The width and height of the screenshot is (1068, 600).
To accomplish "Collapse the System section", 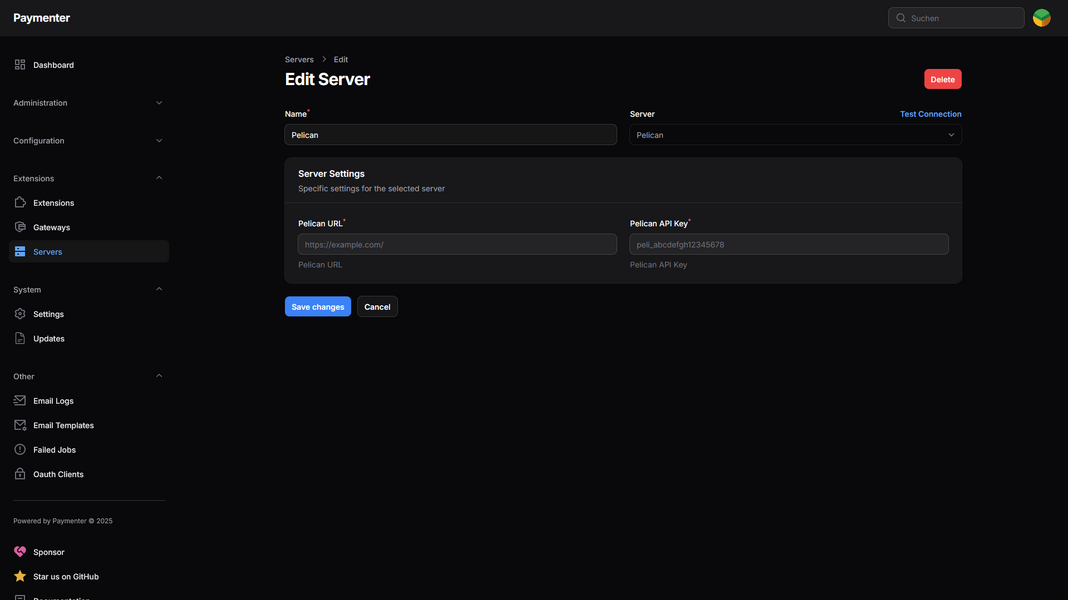I will [89, 289].
